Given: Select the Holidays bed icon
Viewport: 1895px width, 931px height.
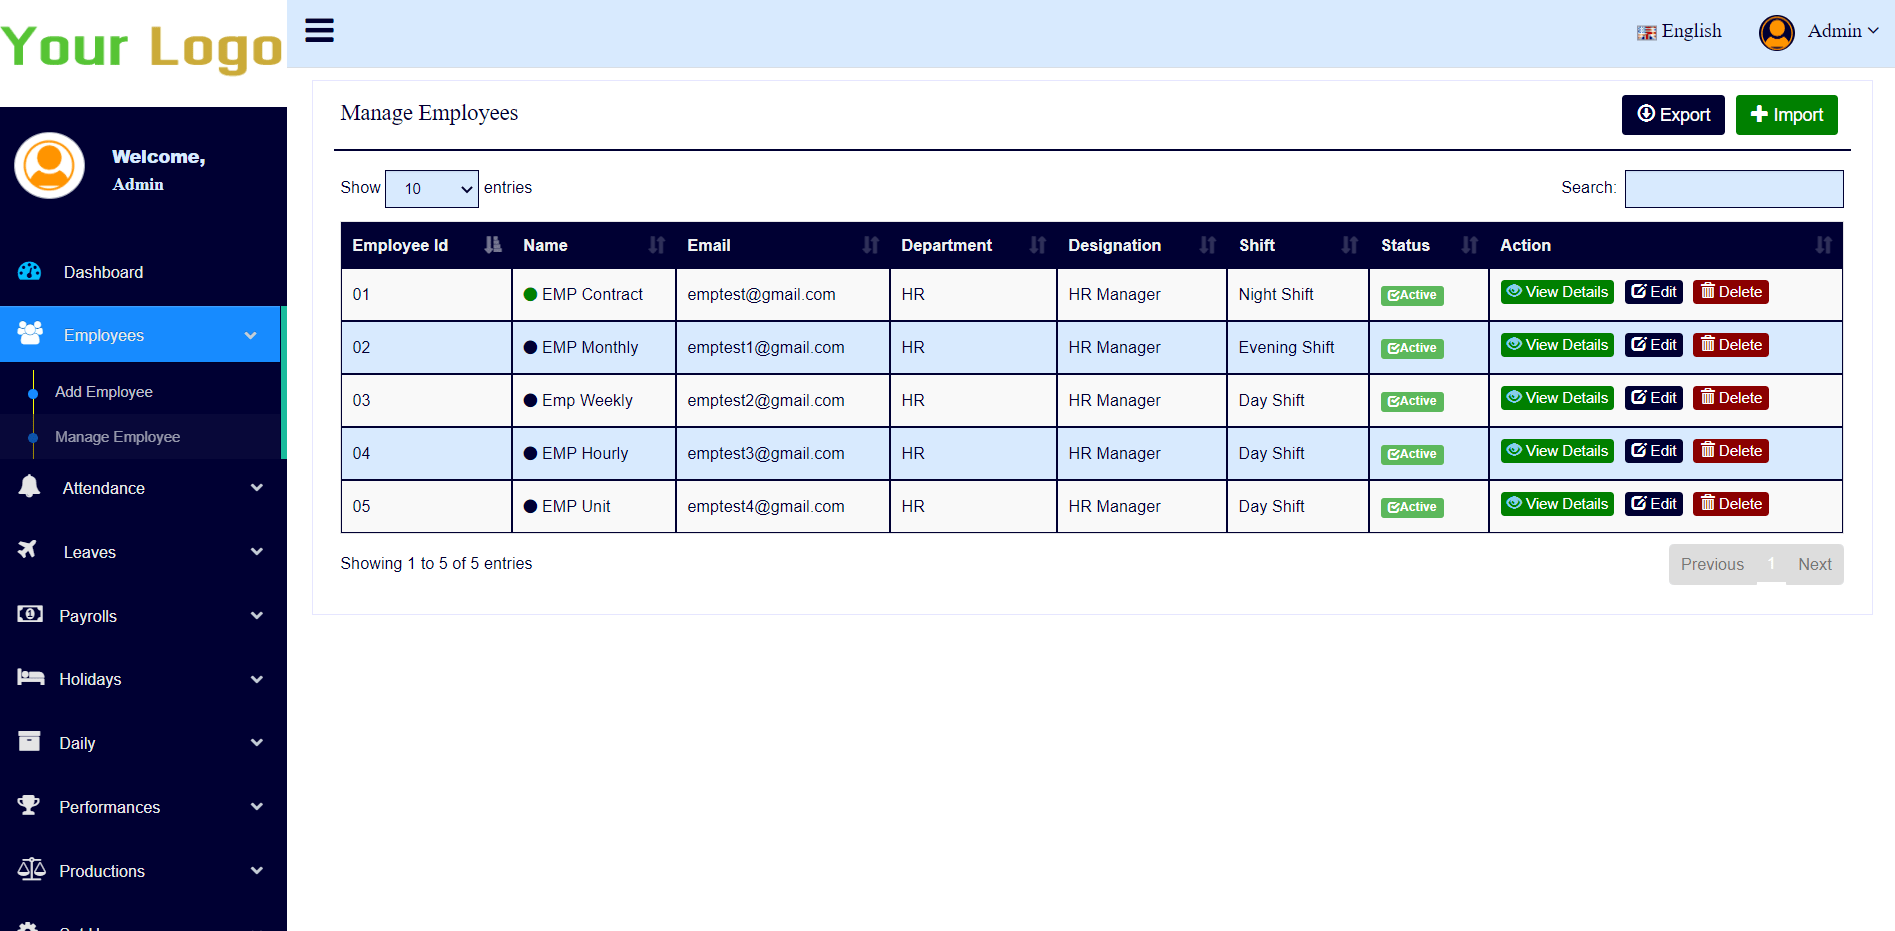Looking at the screenshot, I should tap(29, 679).
